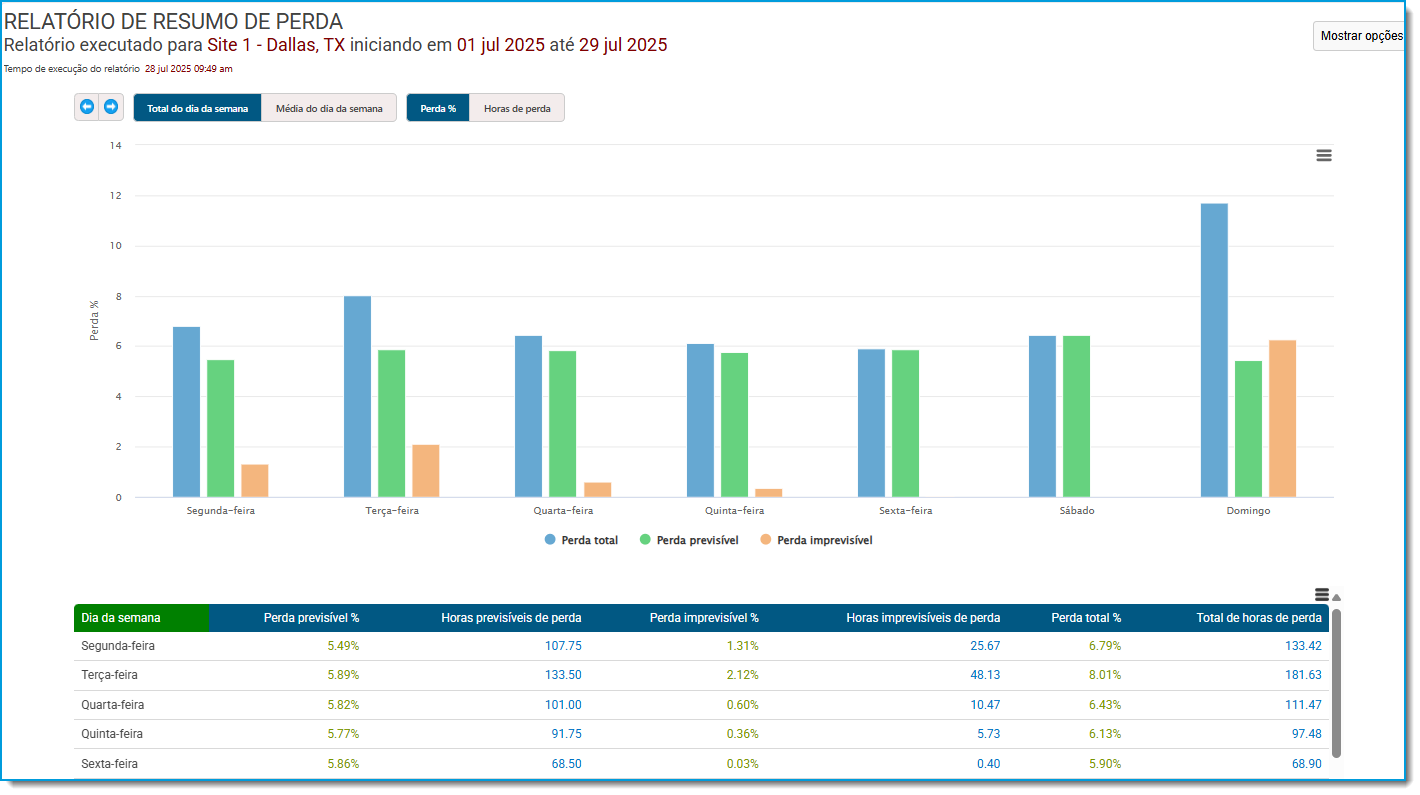This screenshot has width=1420, height=795.
Task: Click the Mostrar opções button
Action: point(1360,36)
